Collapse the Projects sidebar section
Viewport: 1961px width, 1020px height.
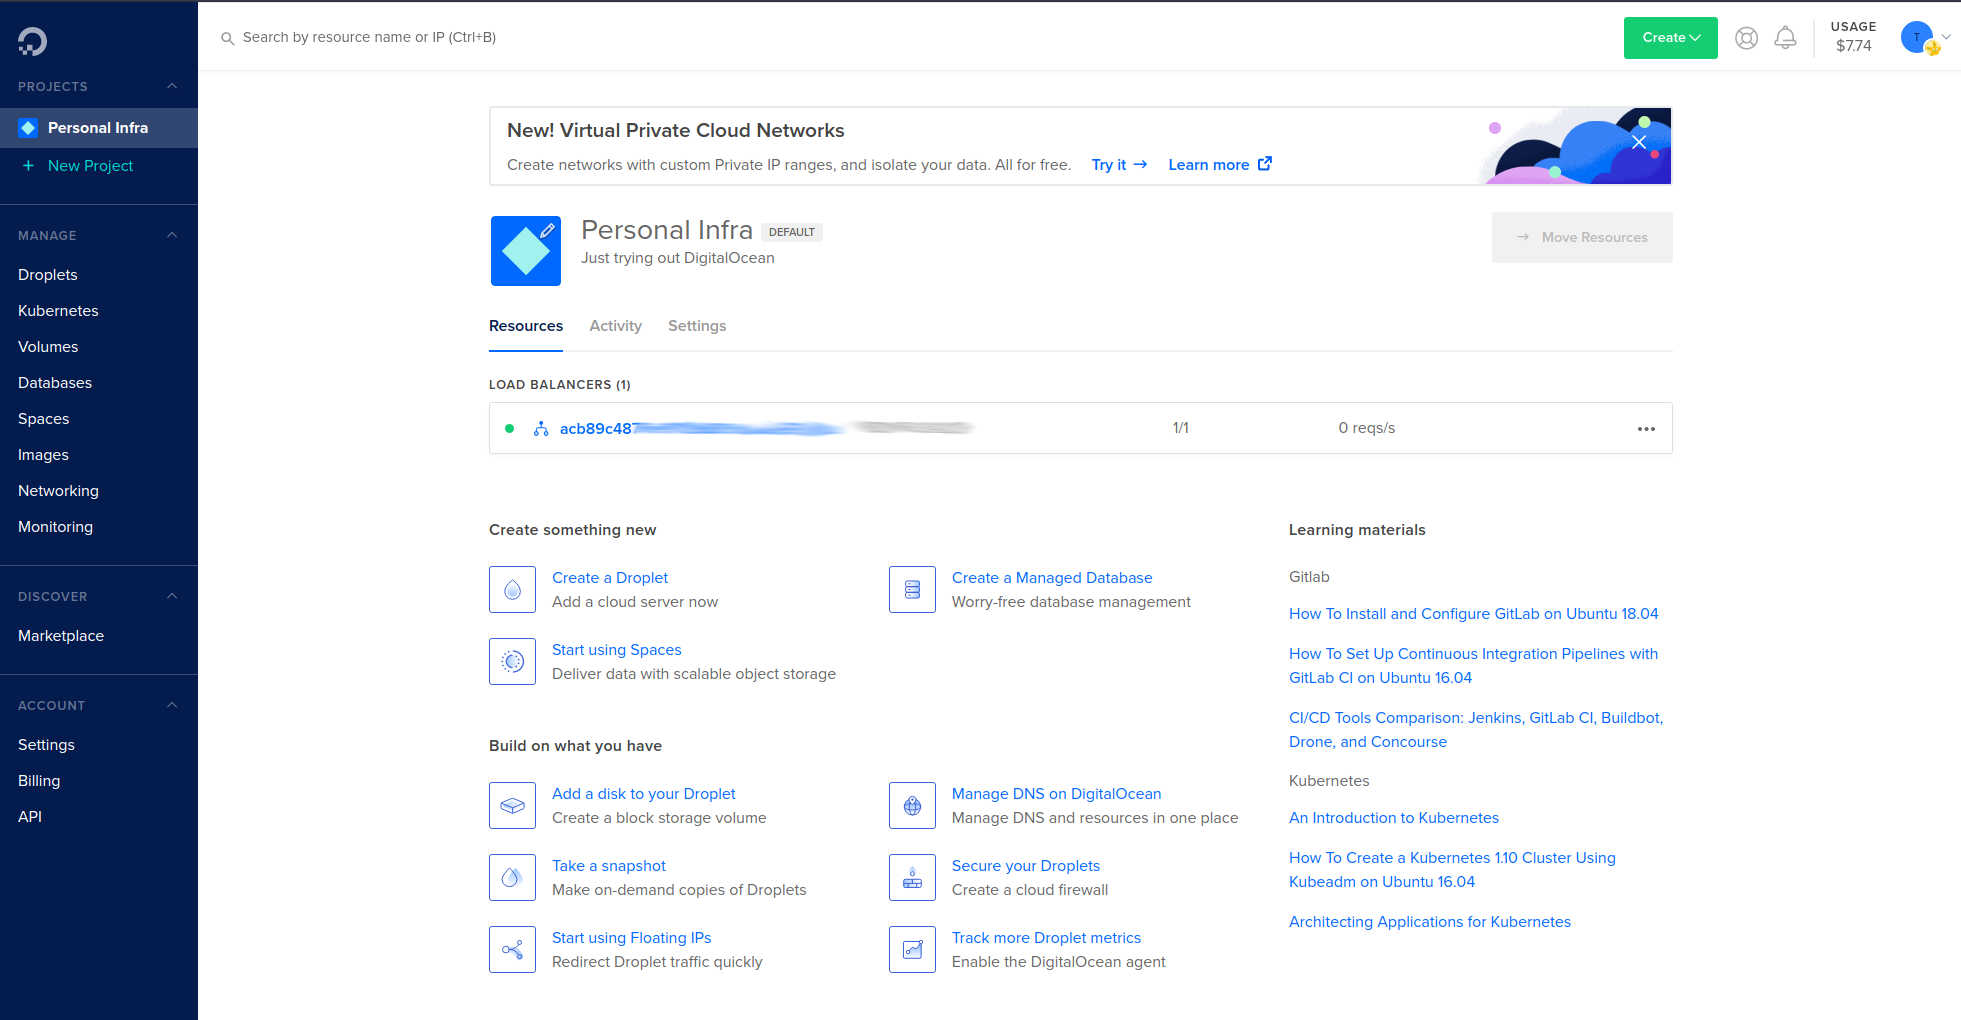(x=172, y=86)
